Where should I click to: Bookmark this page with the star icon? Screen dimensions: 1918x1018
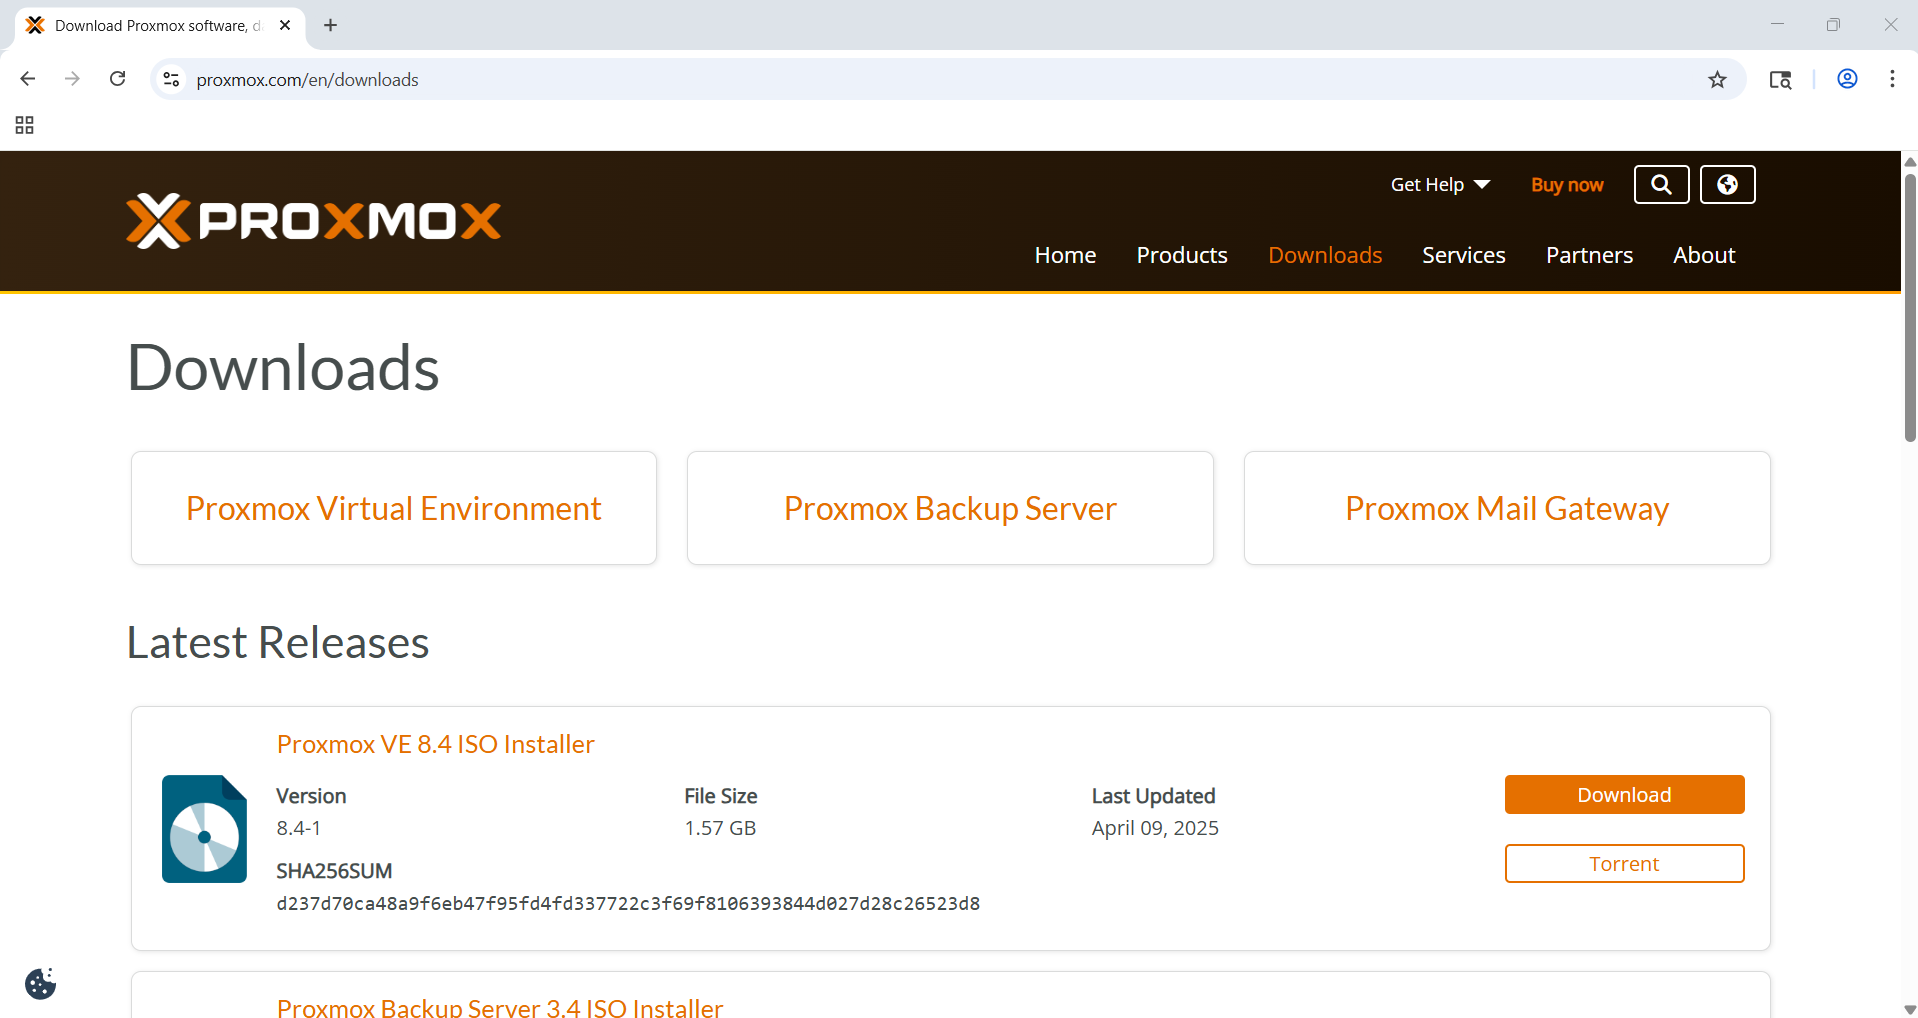(1717, 79)
